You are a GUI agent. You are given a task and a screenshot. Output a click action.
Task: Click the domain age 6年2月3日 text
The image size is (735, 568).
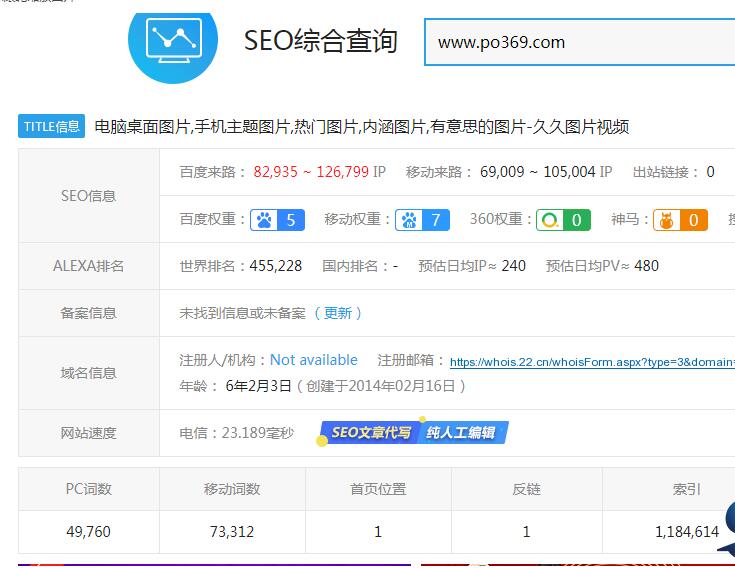click(258, 386)
